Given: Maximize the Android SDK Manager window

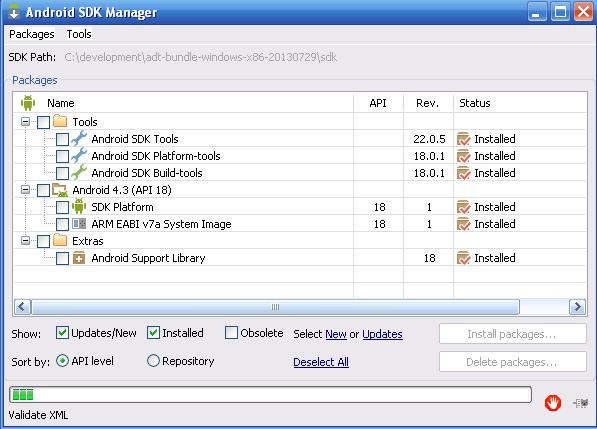Looking at the screenshot, I should pos(560,11).
